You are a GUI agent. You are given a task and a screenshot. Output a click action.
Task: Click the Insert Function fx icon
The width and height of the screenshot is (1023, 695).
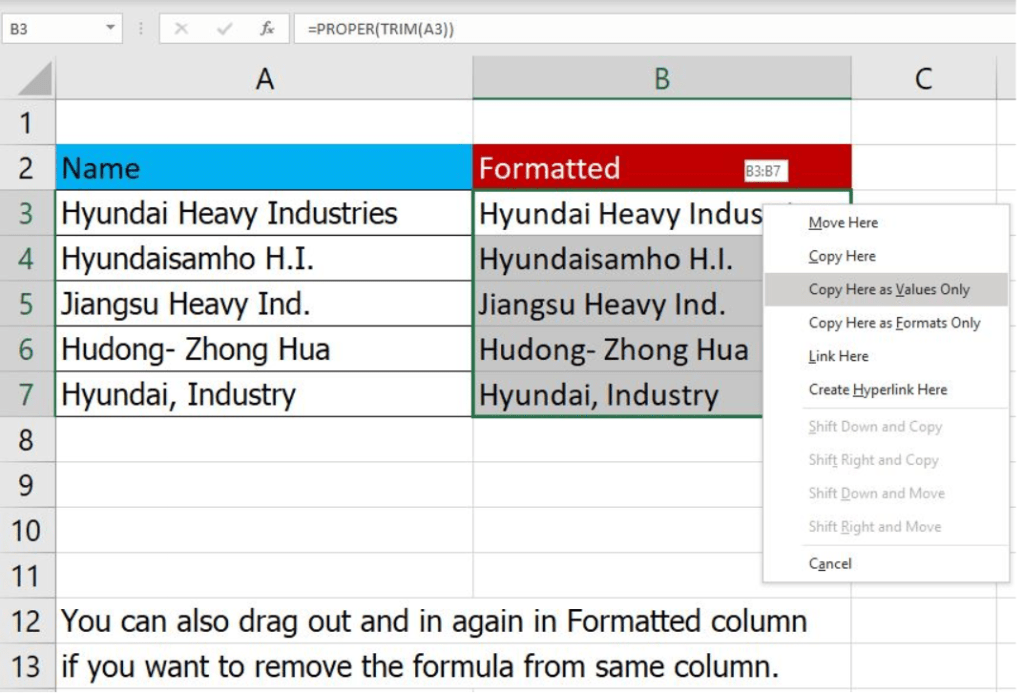pyautogui.click(x=267, y=29)
